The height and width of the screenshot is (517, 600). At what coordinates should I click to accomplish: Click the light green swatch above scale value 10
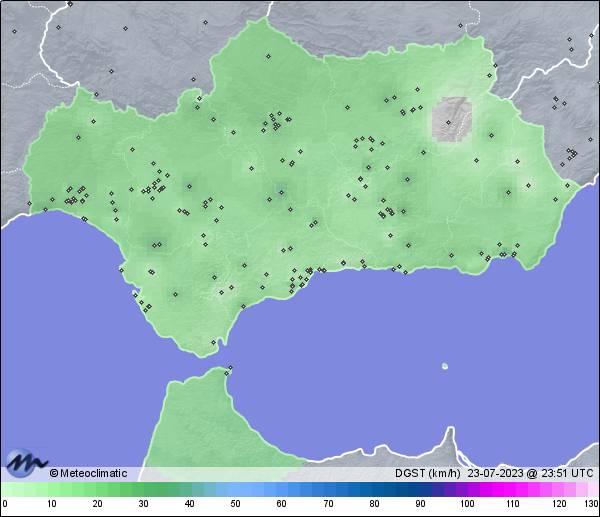click(54, 489)
